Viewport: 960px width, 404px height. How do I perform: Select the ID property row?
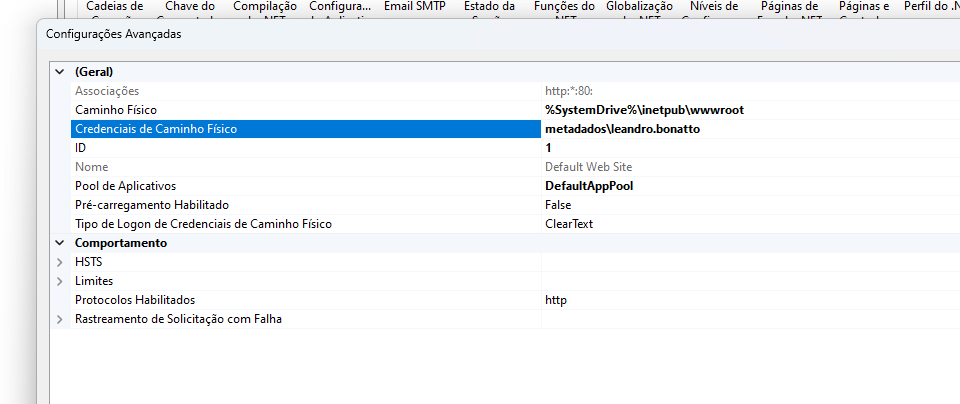[81, 148]
